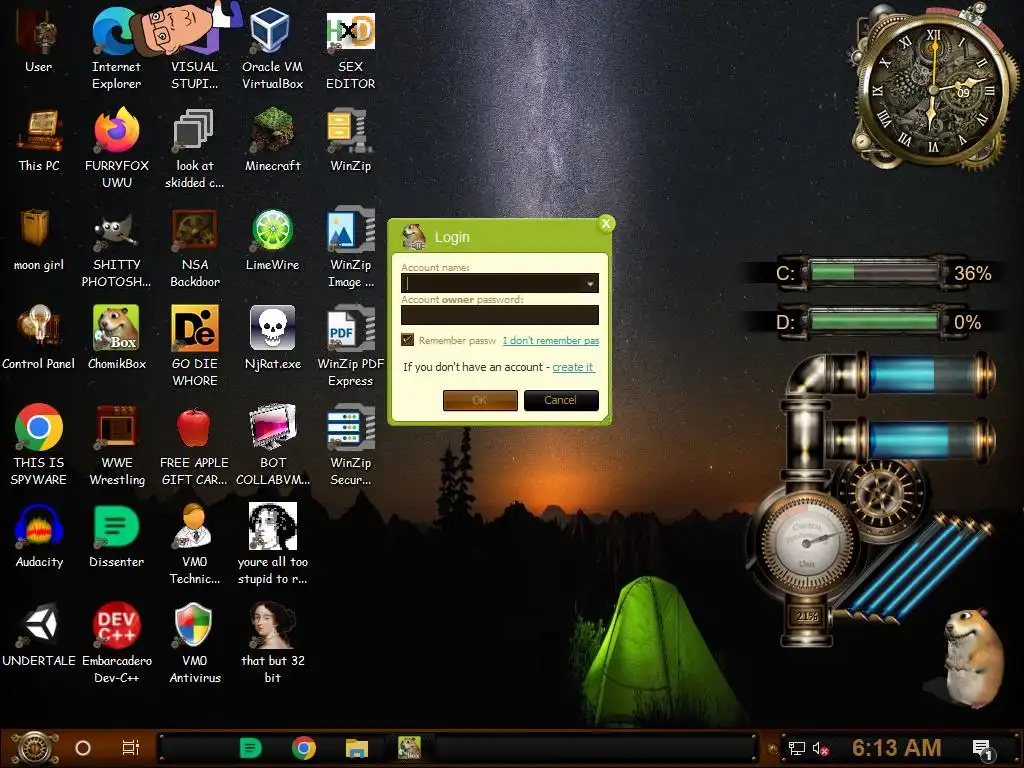Open the User desktop icon
Screen dimensions: 1024x768
39,40
